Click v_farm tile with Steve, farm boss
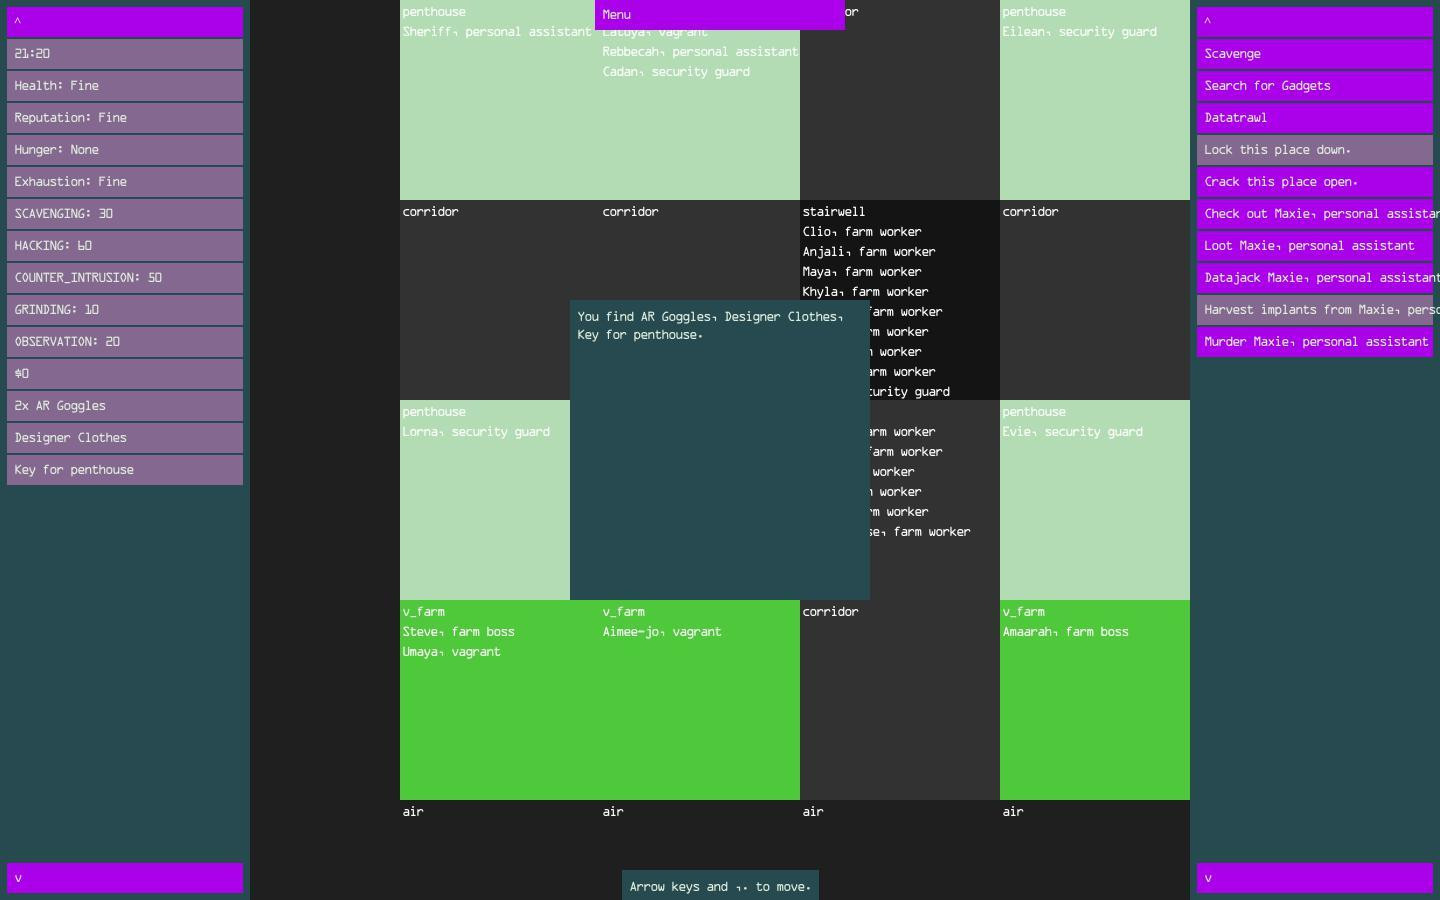Screen dimensions: 1440x900 click(x=500, y=700)
